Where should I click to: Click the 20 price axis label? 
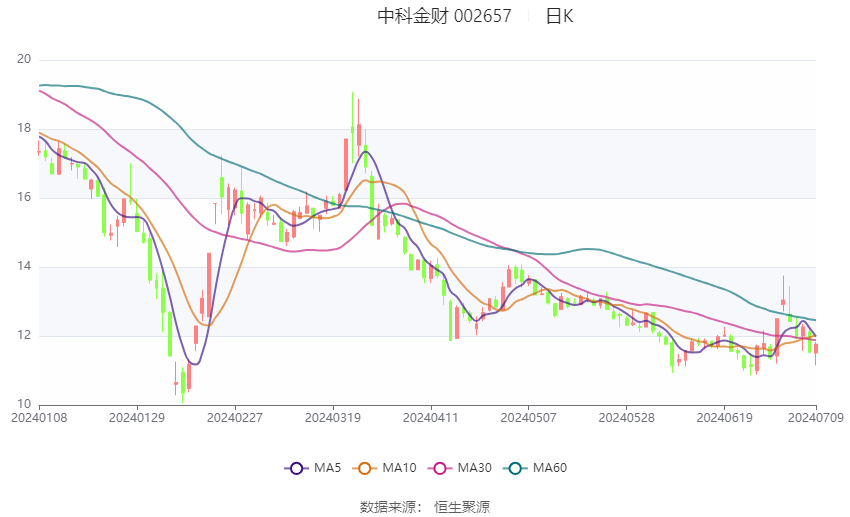point(24,59)
